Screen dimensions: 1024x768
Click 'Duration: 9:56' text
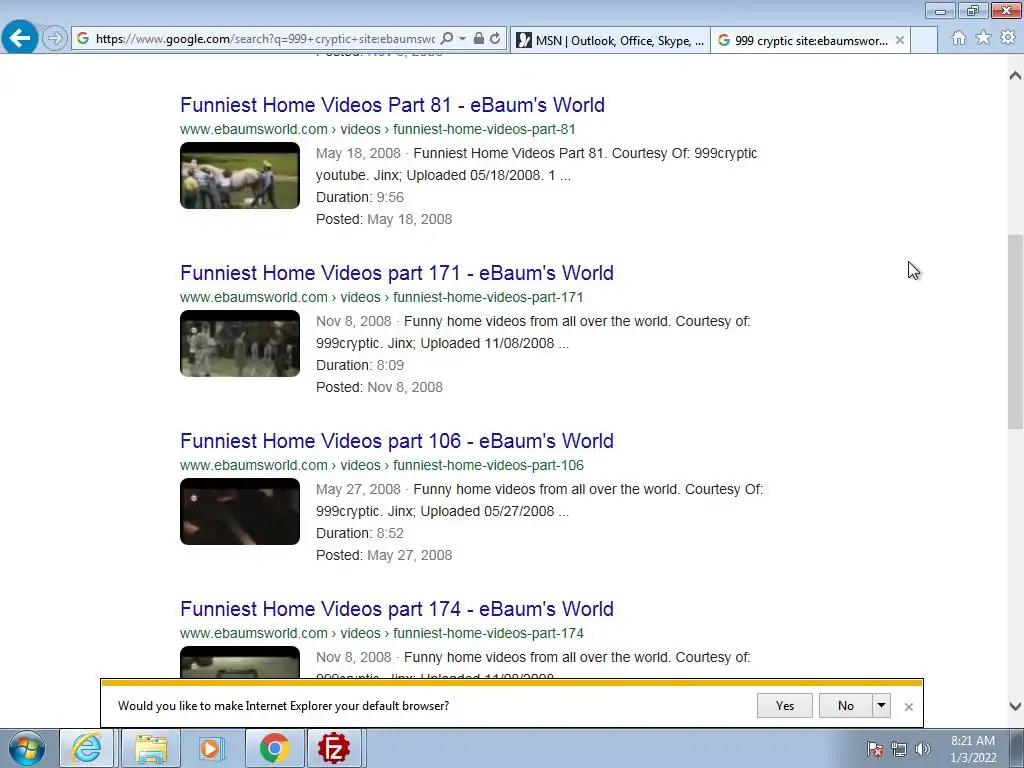(360, 197)
